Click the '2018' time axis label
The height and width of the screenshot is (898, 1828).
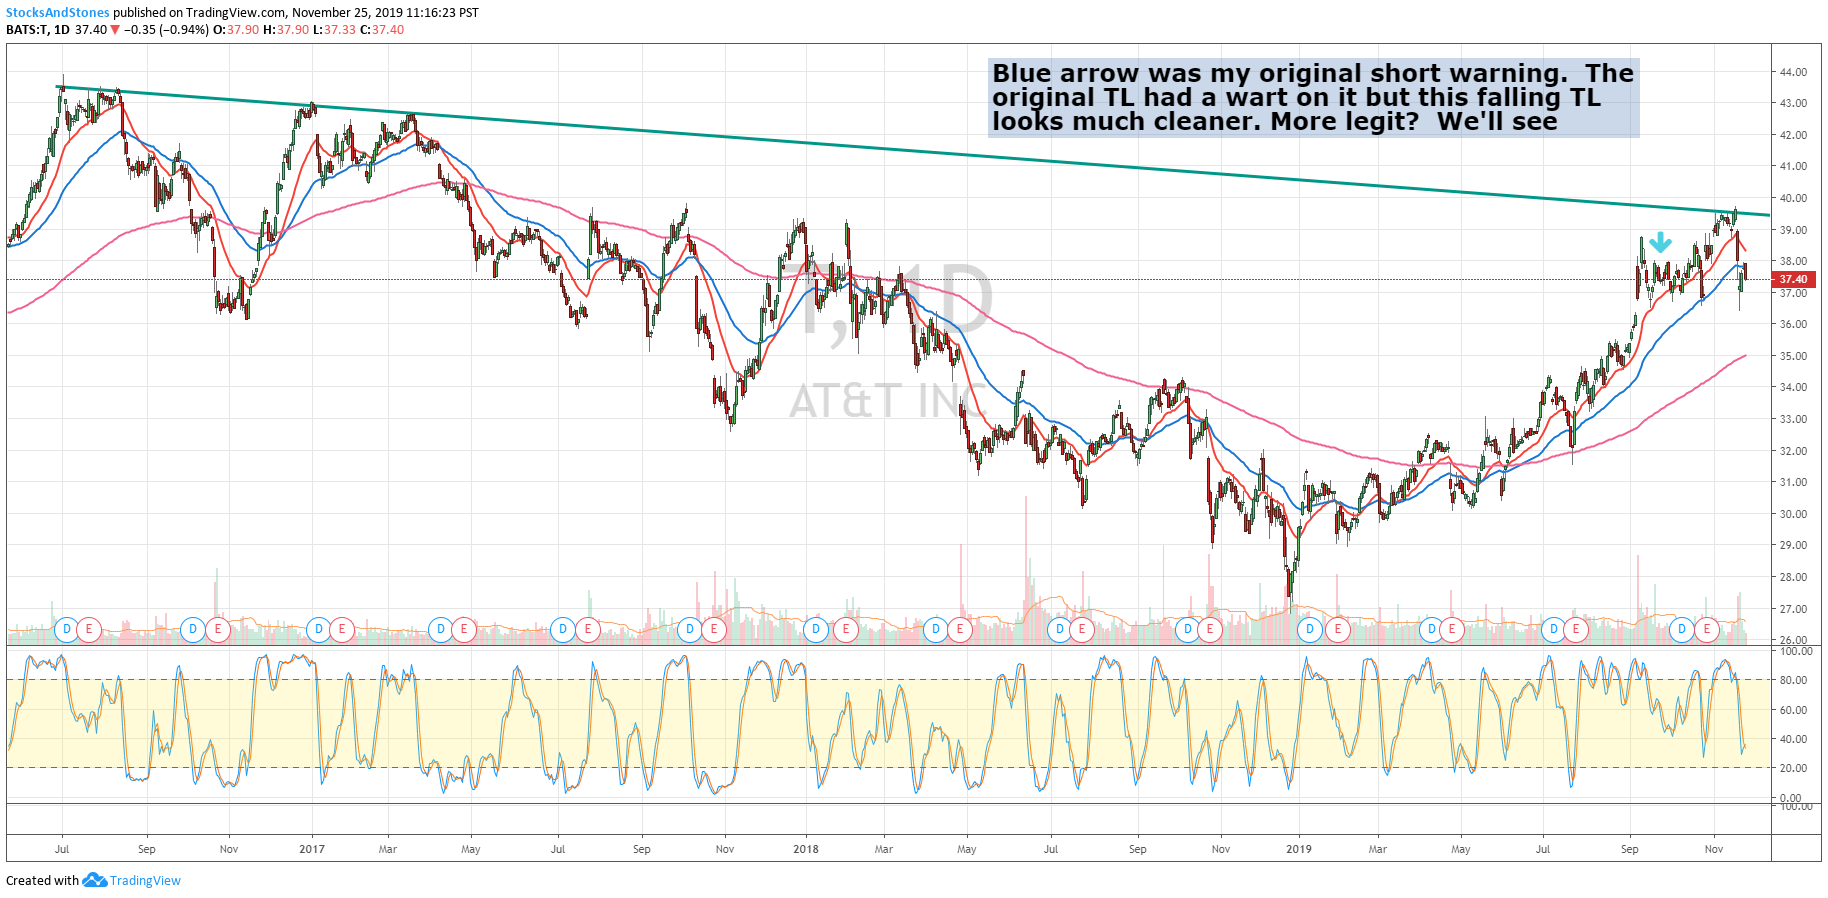[x=805, y=849]
